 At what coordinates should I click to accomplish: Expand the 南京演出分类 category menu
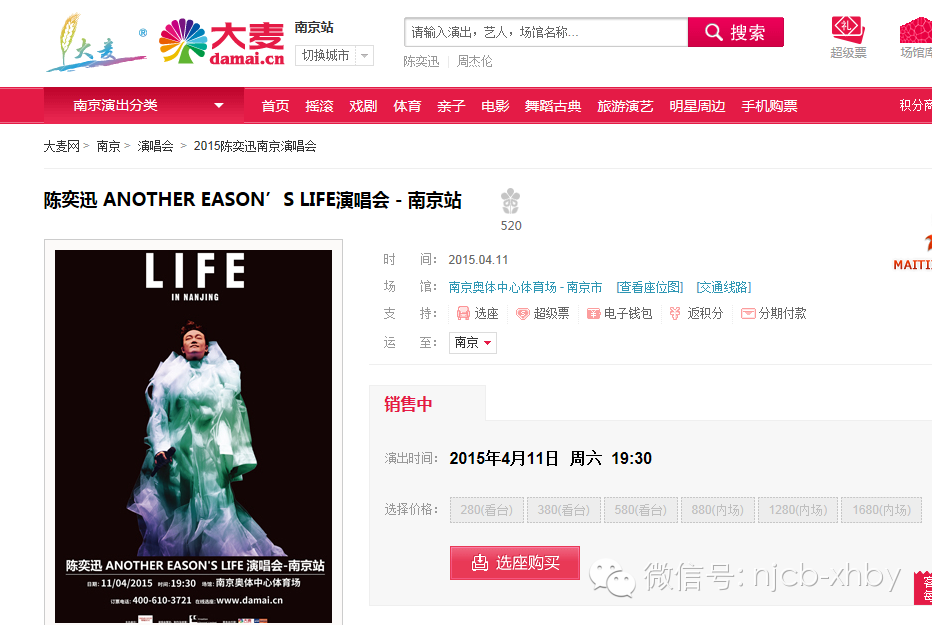pos(144,105)
